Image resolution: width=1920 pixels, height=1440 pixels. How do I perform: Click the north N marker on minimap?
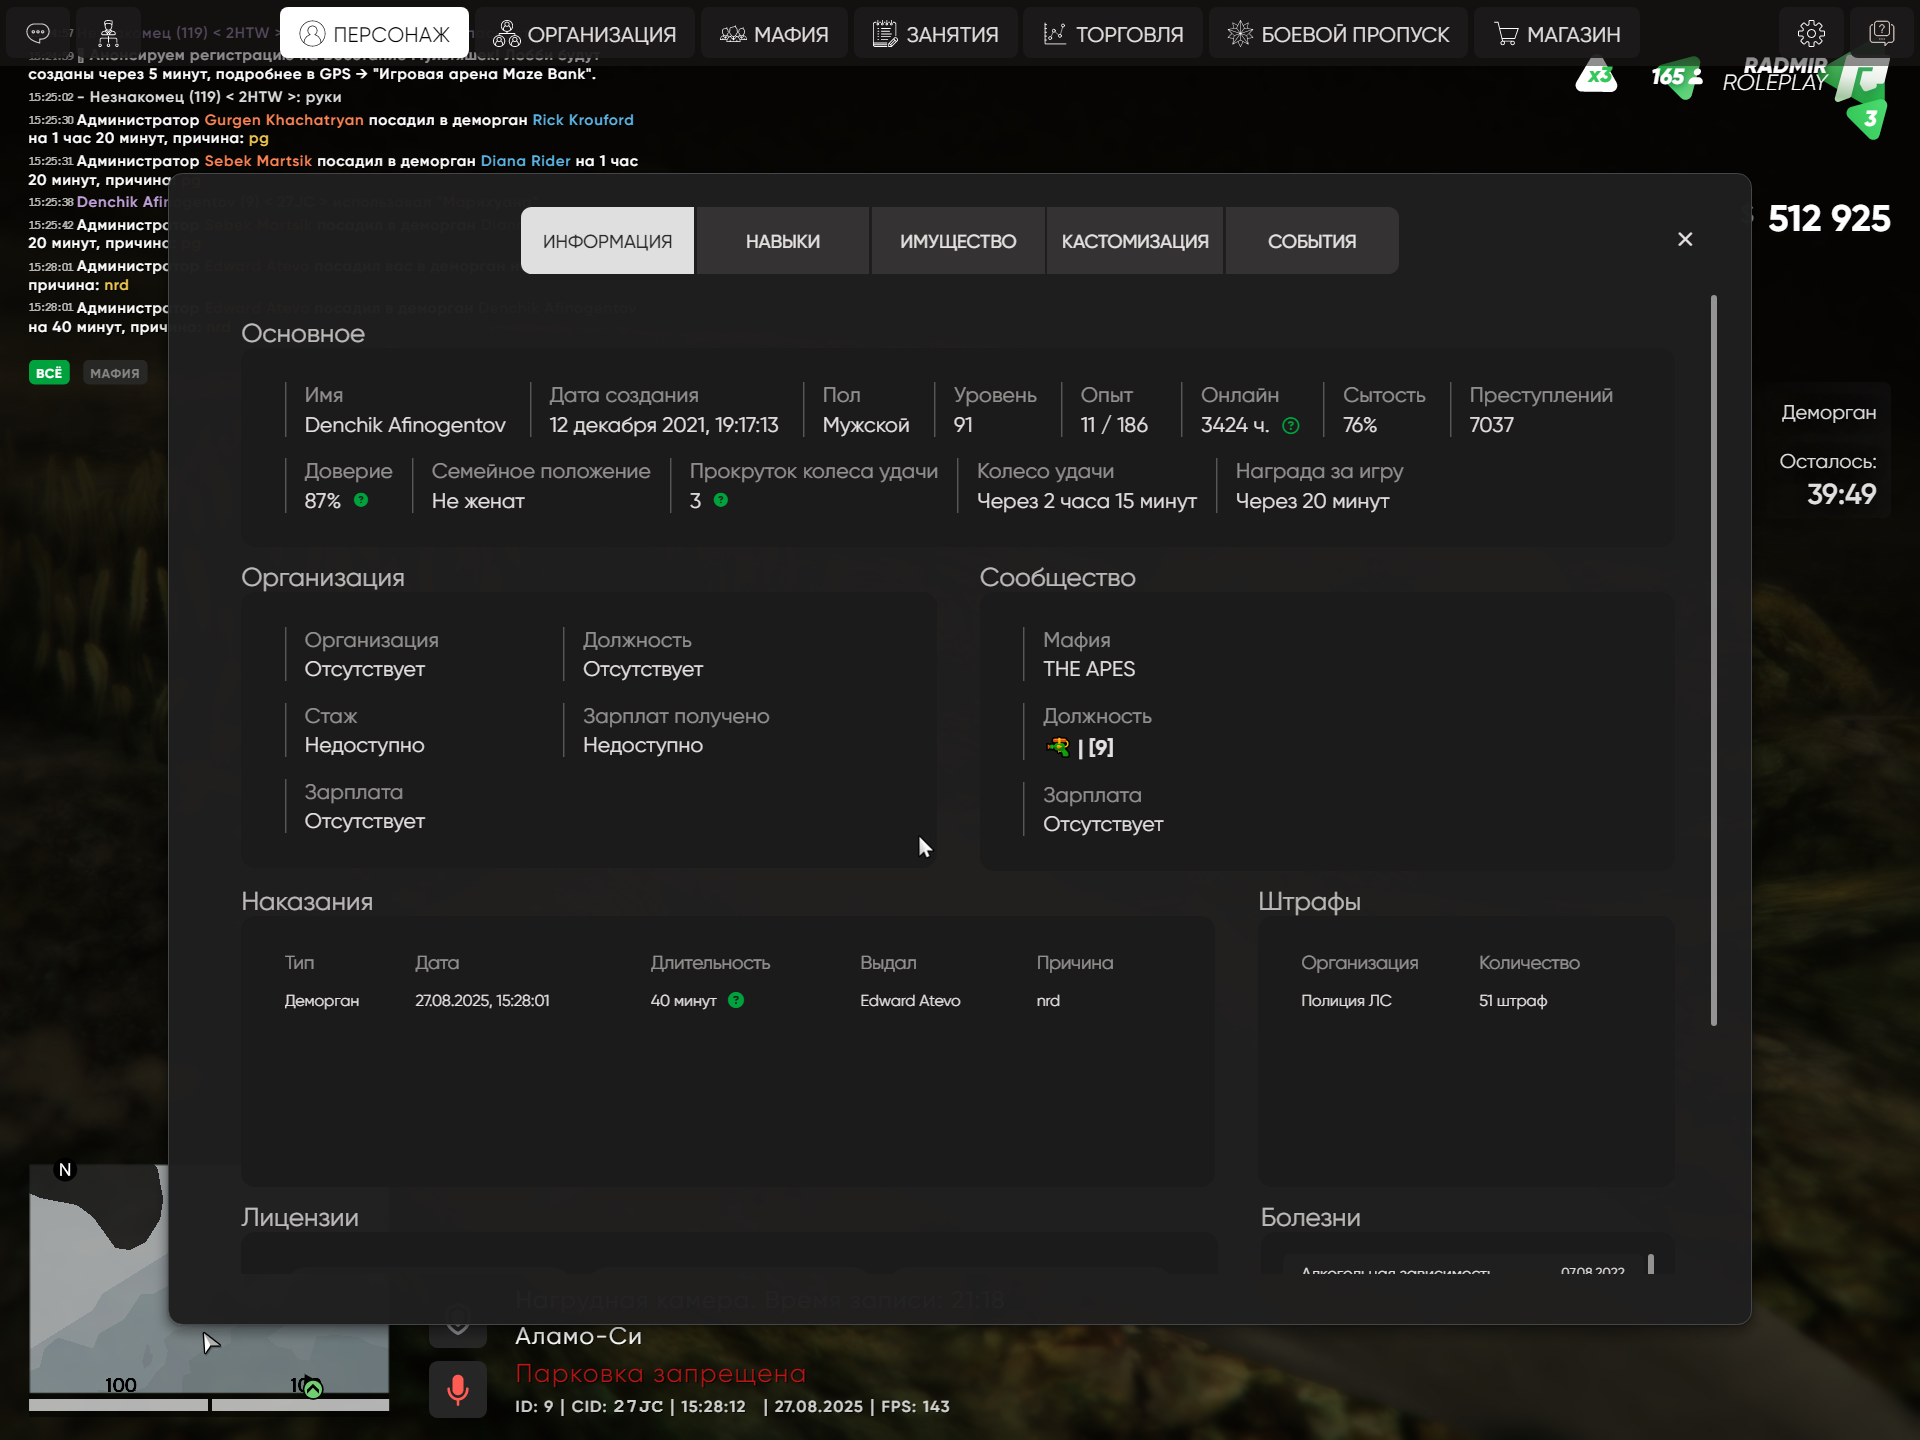(x=65, y=1170)
